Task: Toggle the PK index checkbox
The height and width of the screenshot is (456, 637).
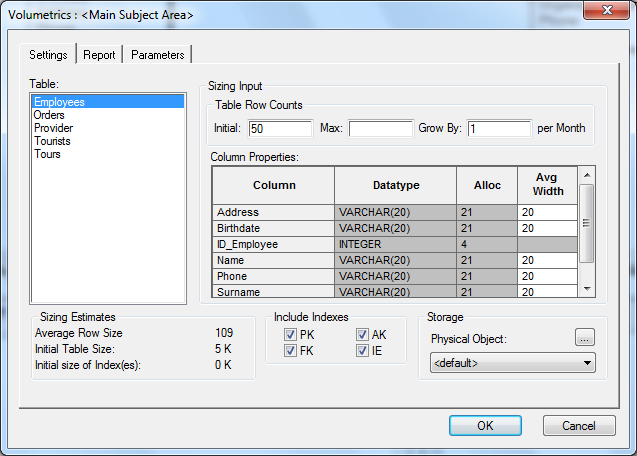Action: 290,335
